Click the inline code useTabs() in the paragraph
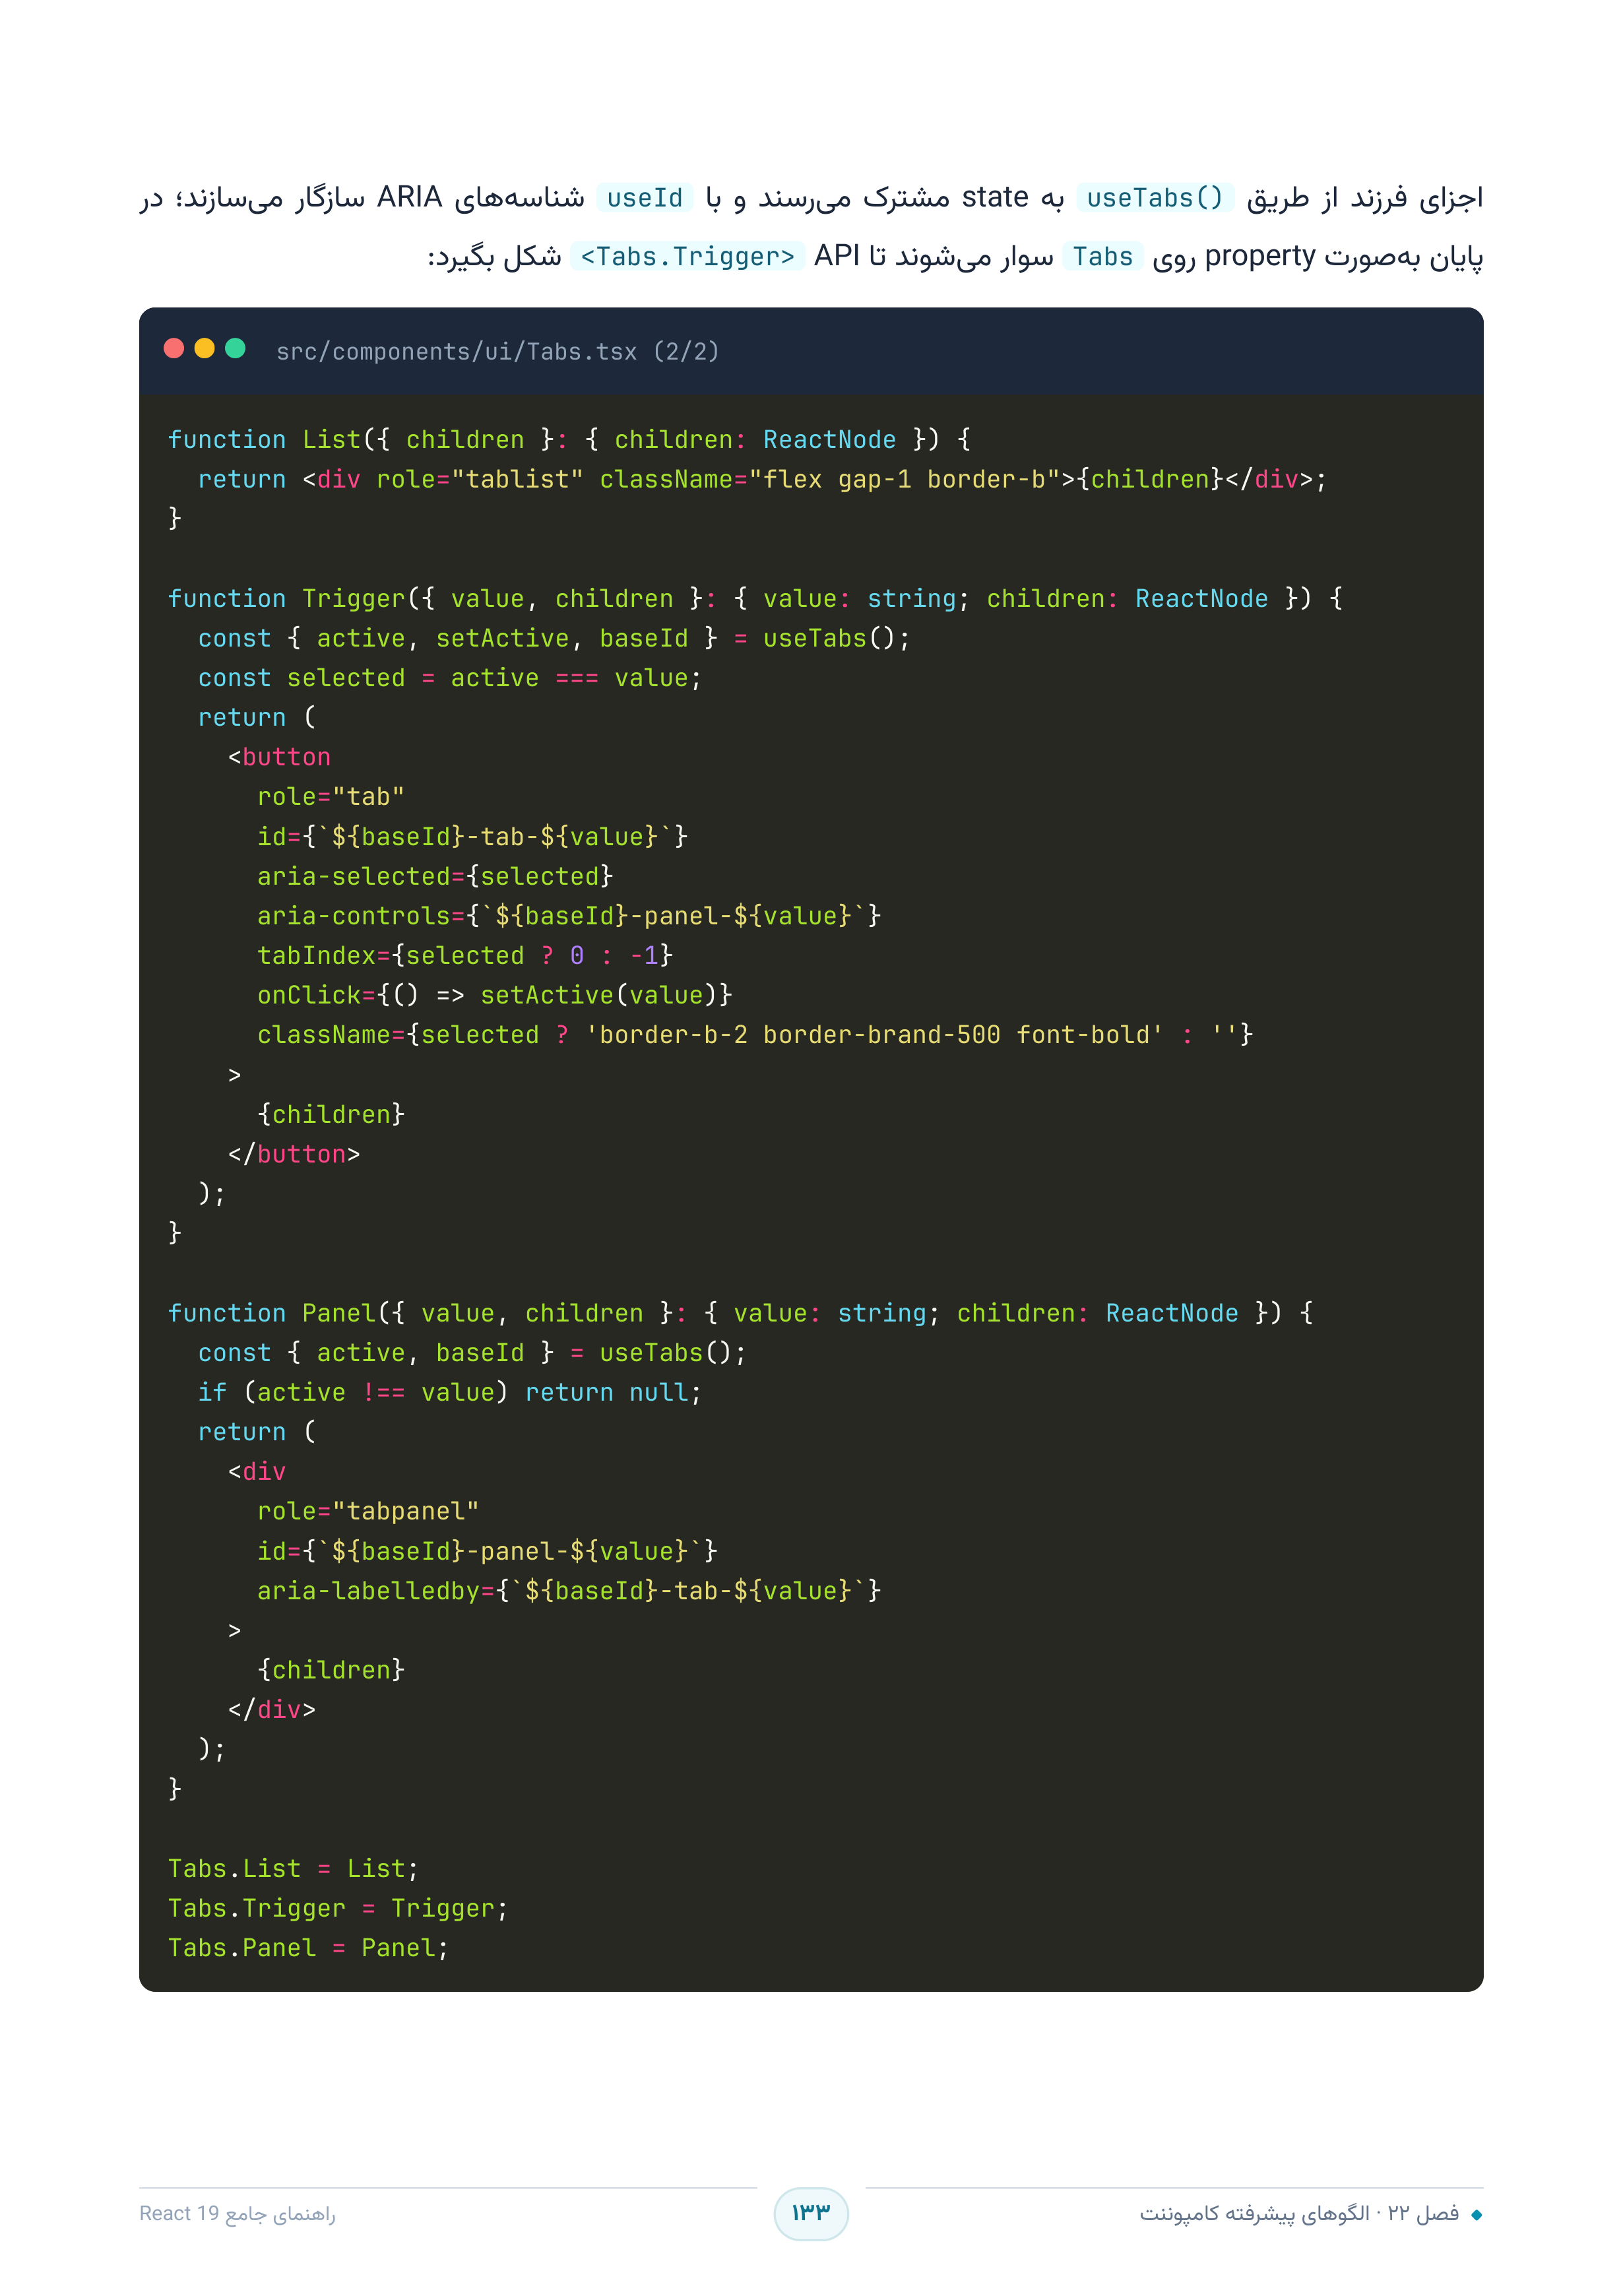This screenshot has height=2296, width=1623. (x=1155, y=198)
